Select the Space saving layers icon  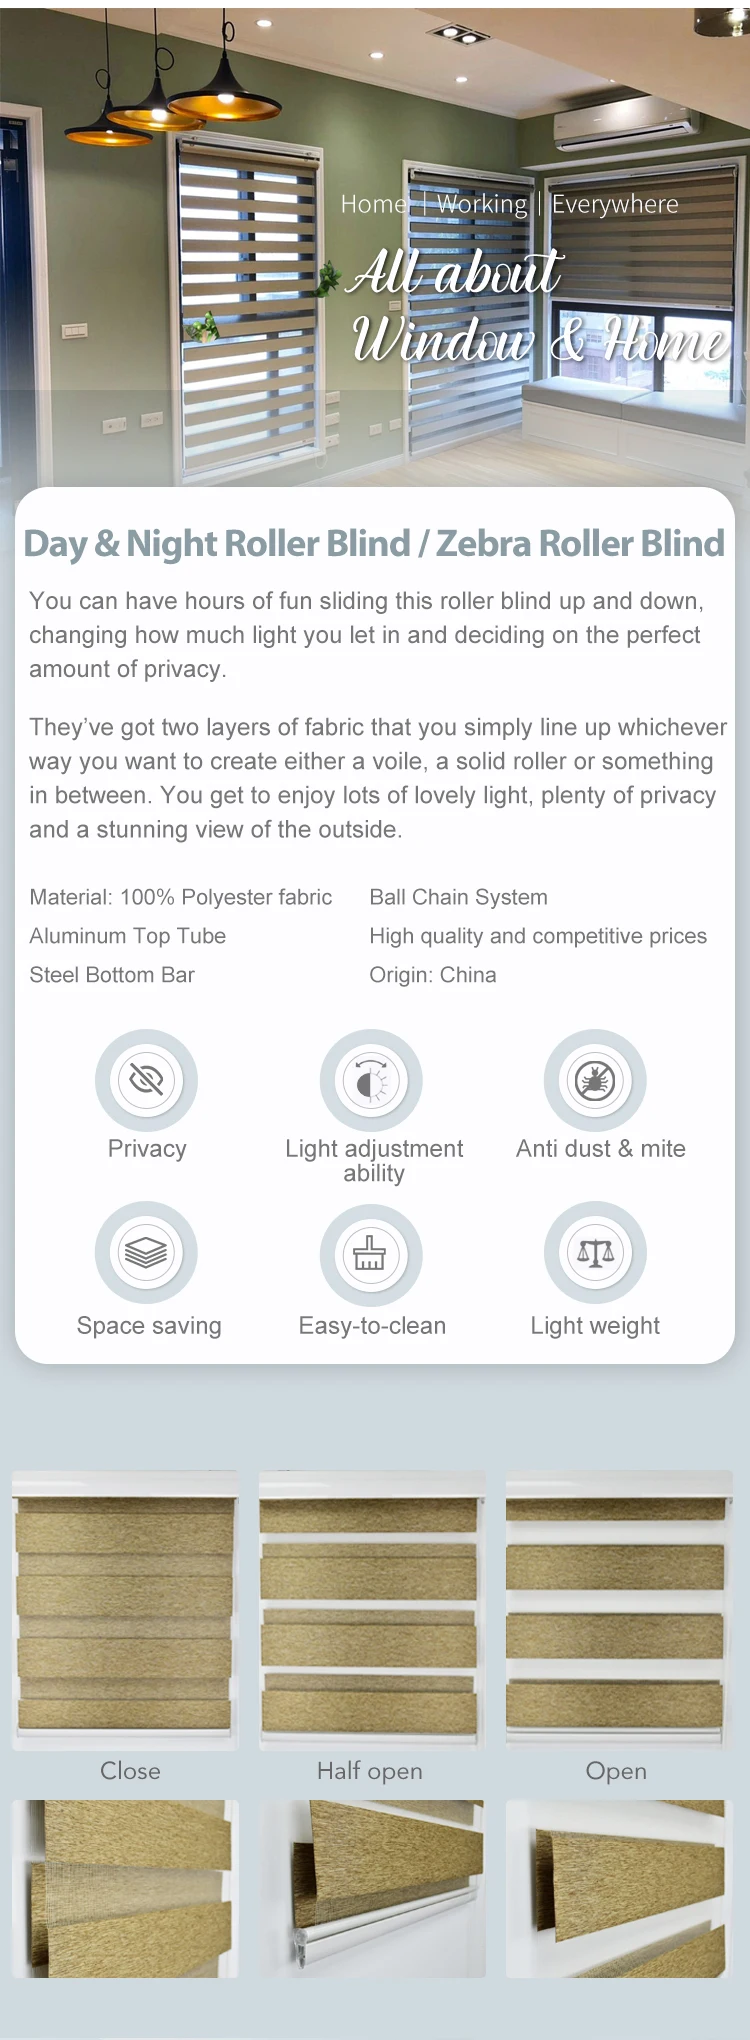(146, 1252)
